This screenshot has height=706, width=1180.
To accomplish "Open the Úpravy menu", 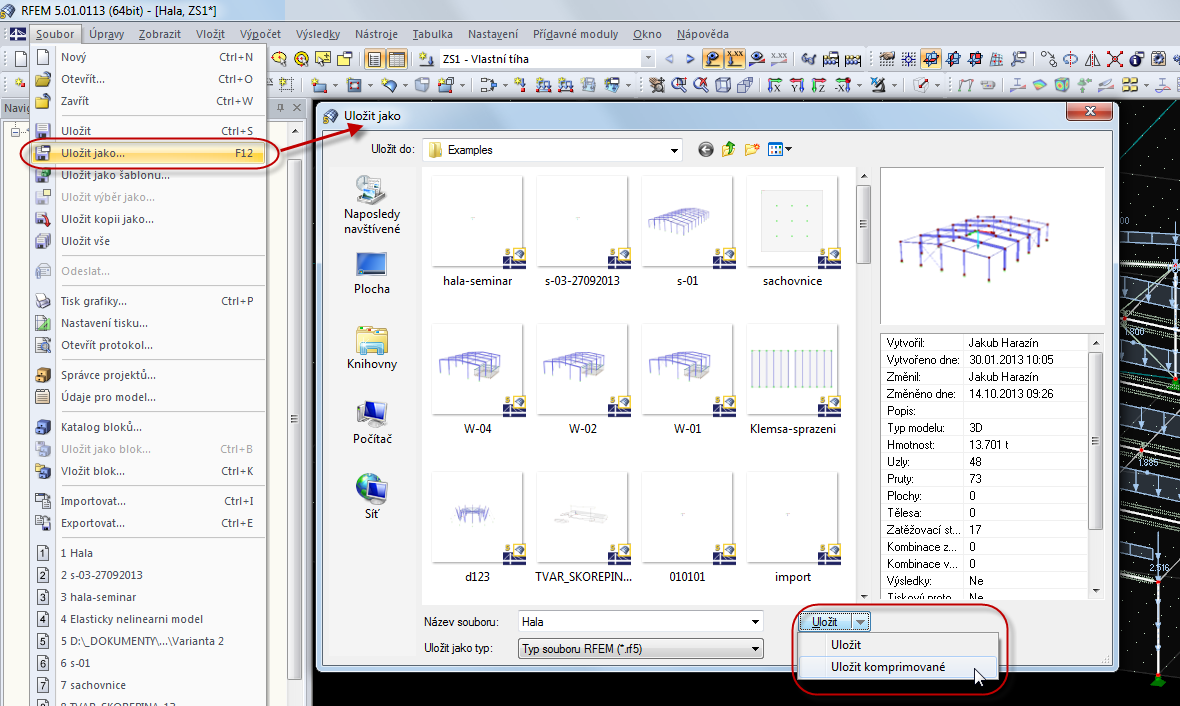I will coord(106,34).
